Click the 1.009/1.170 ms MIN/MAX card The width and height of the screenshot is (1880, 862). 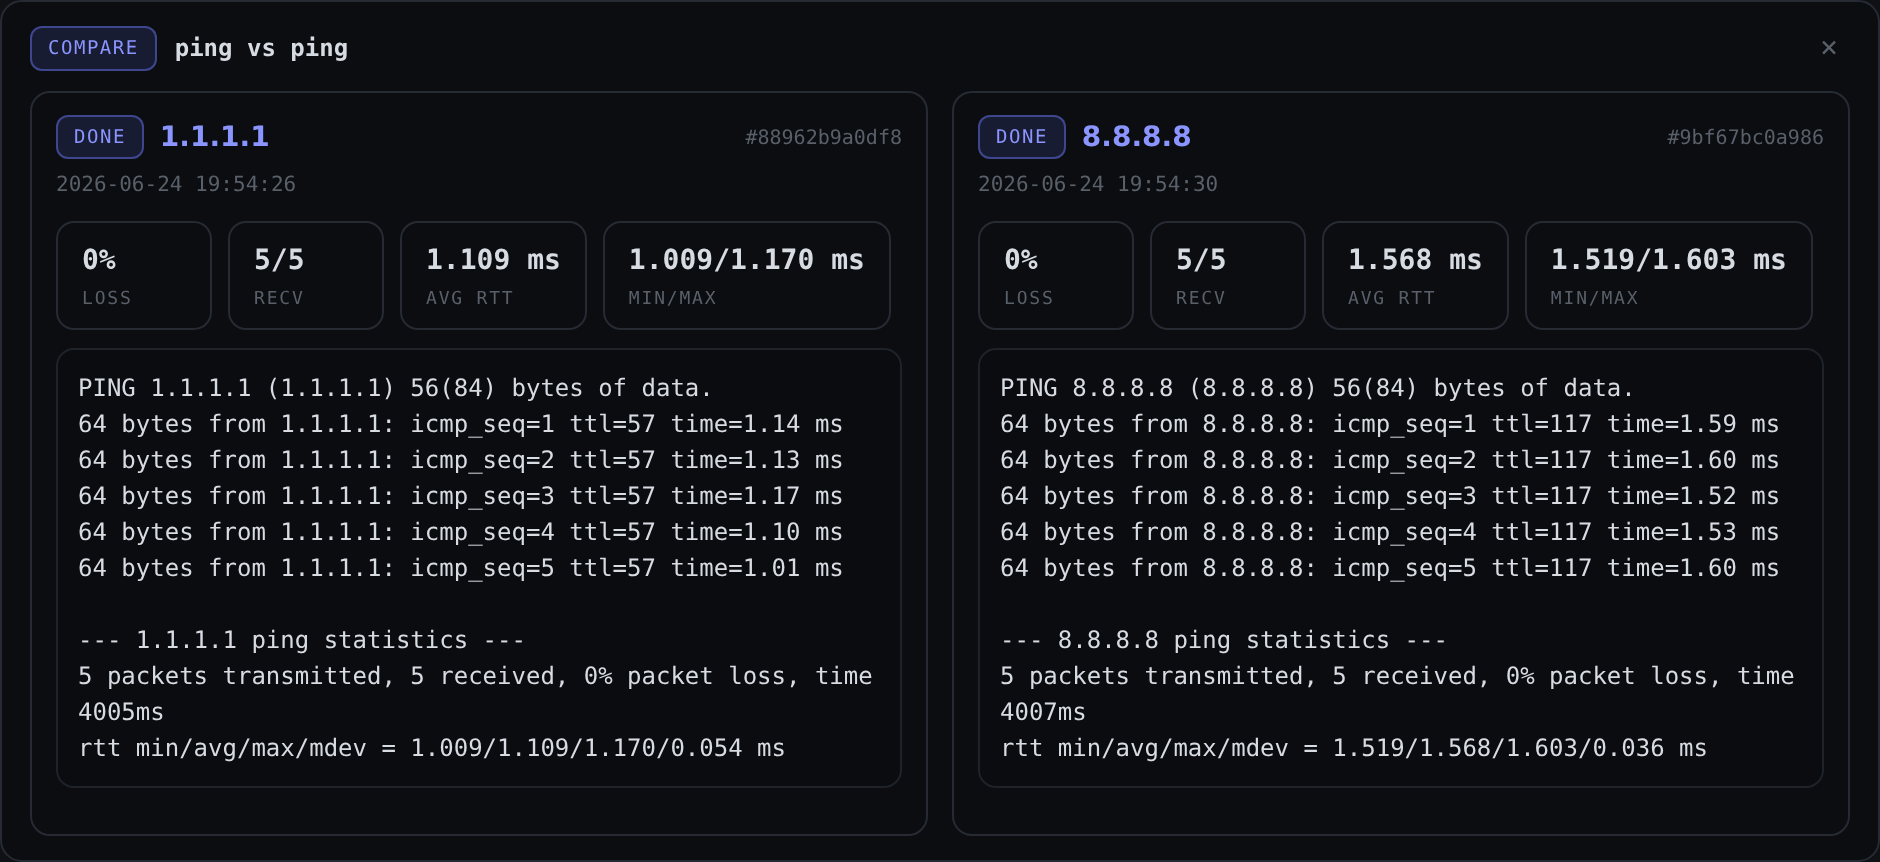point(747,275)
